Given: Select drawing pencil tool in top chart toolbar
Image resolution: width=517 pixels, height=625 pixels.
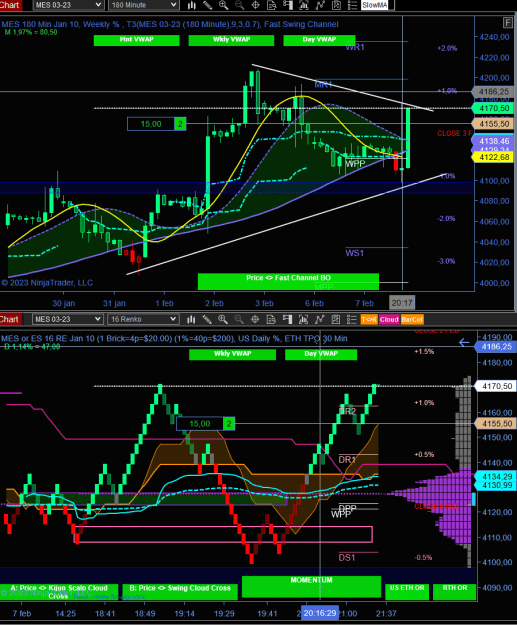Looking at the screenshot, I should (x=207, y=5).
